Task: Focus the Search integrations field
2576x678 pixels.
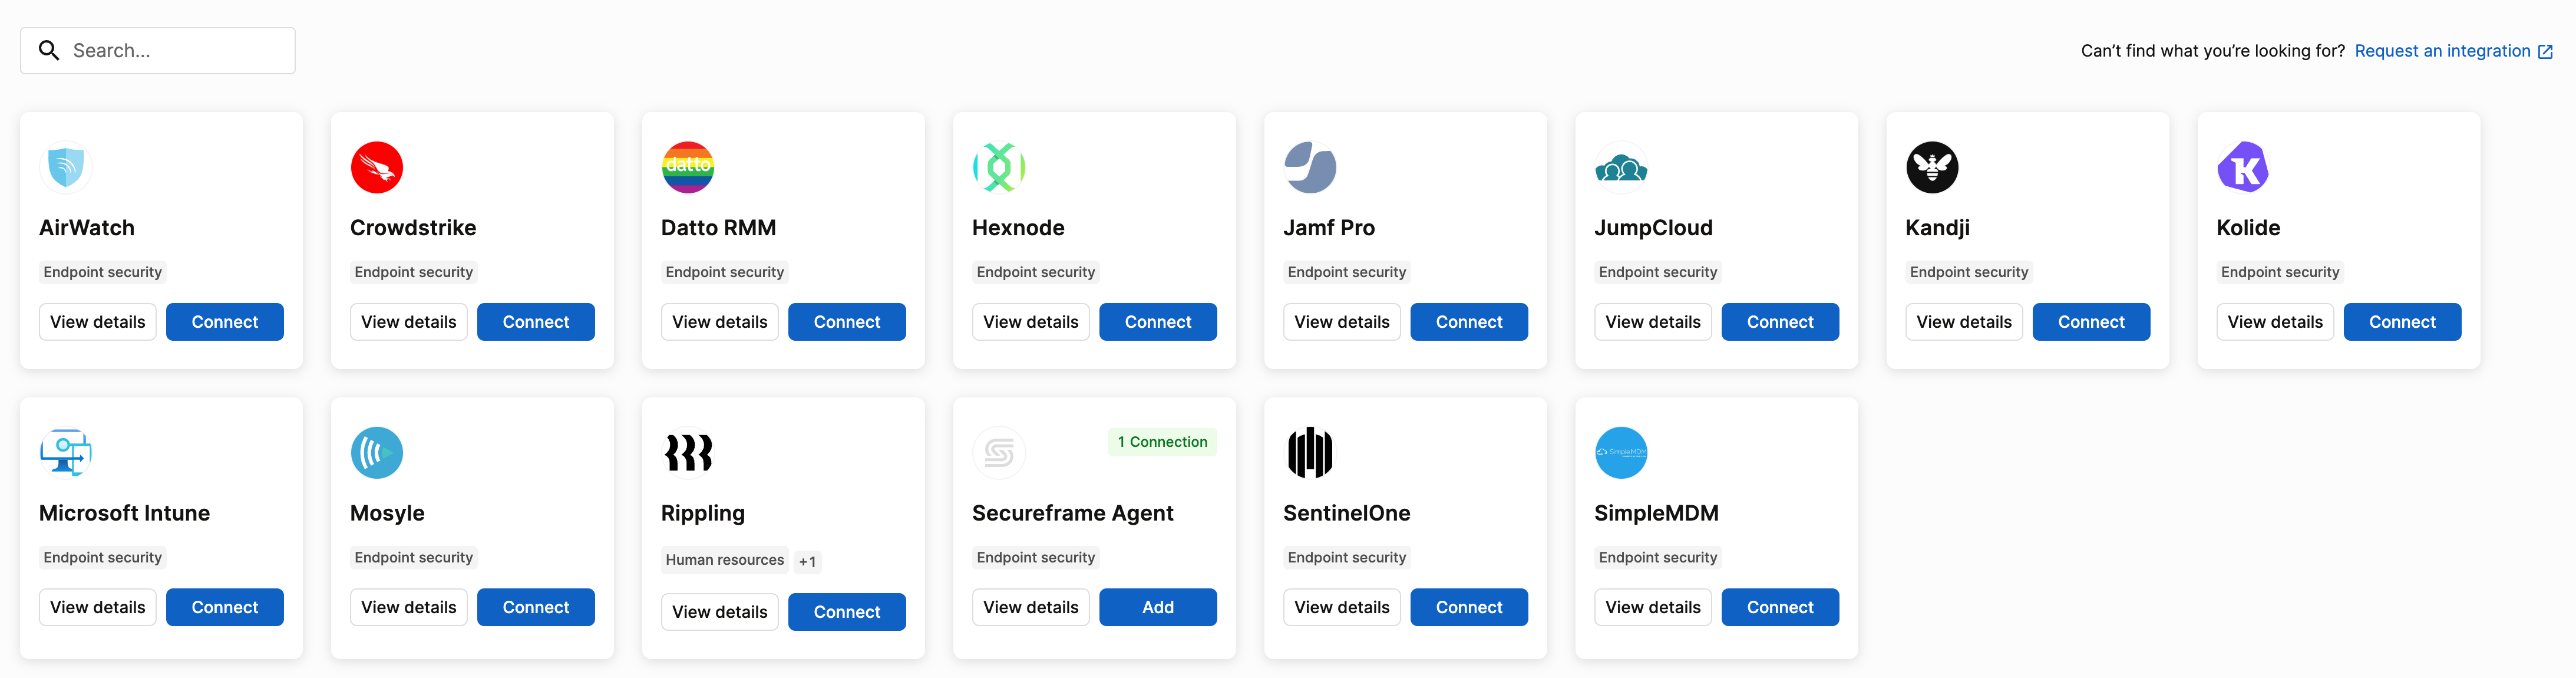Action: coord(158,50)
